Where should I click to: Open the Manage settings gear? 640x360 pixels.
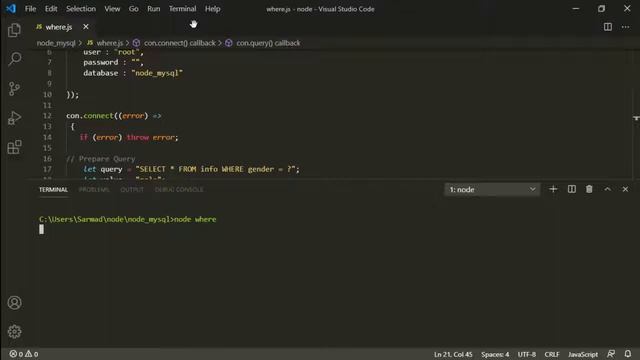click(x=14, y=331)
